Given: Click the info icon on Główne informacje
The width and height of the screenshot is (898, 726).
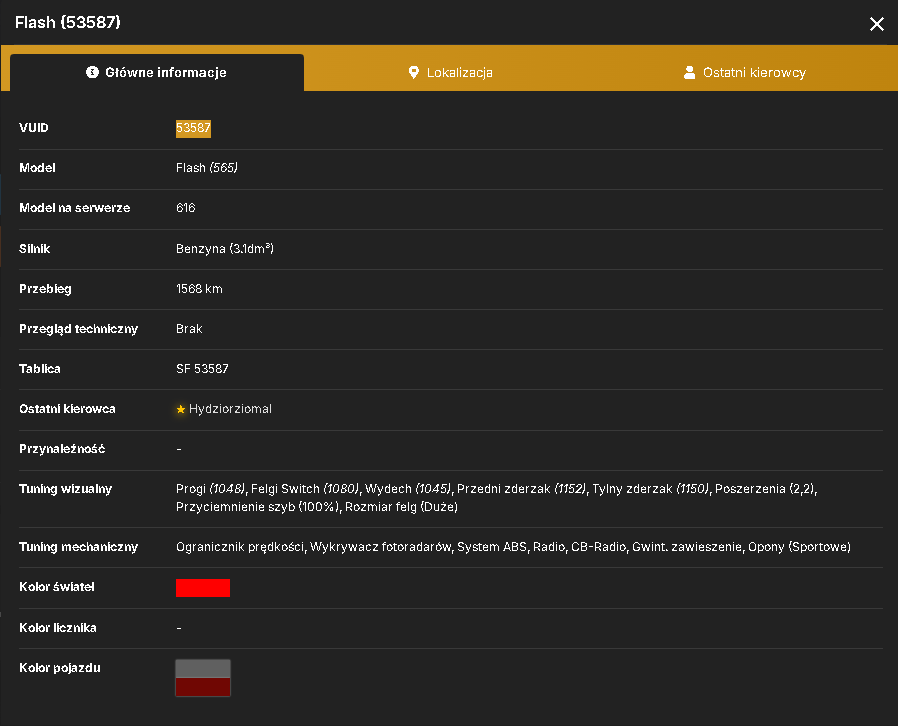Looking at the screenshot, I should [92, 72].
